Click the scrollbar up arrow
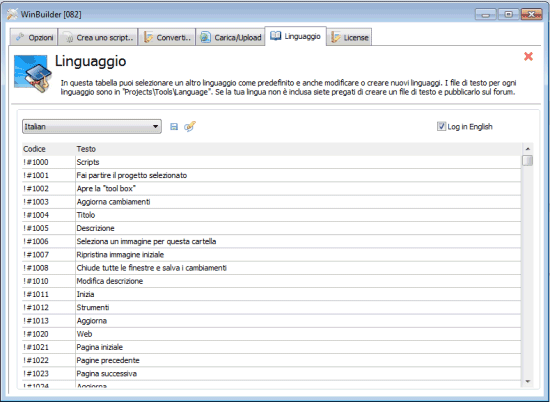Screen dimensions: 550x402 click(x=528, y=149)
